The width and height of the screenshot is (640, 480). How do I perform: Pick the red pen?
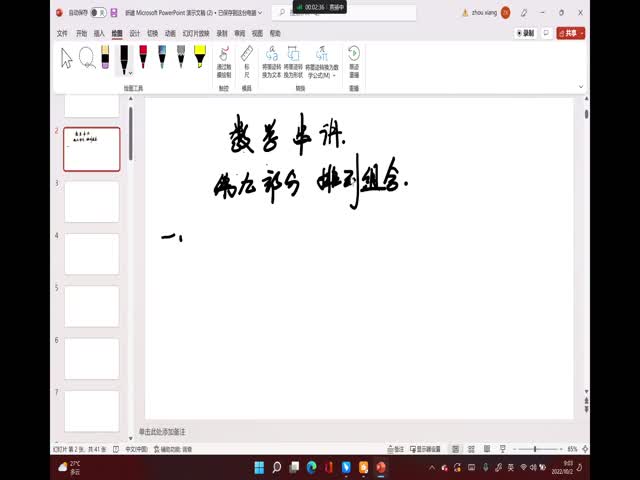click(x=143, y=57)
